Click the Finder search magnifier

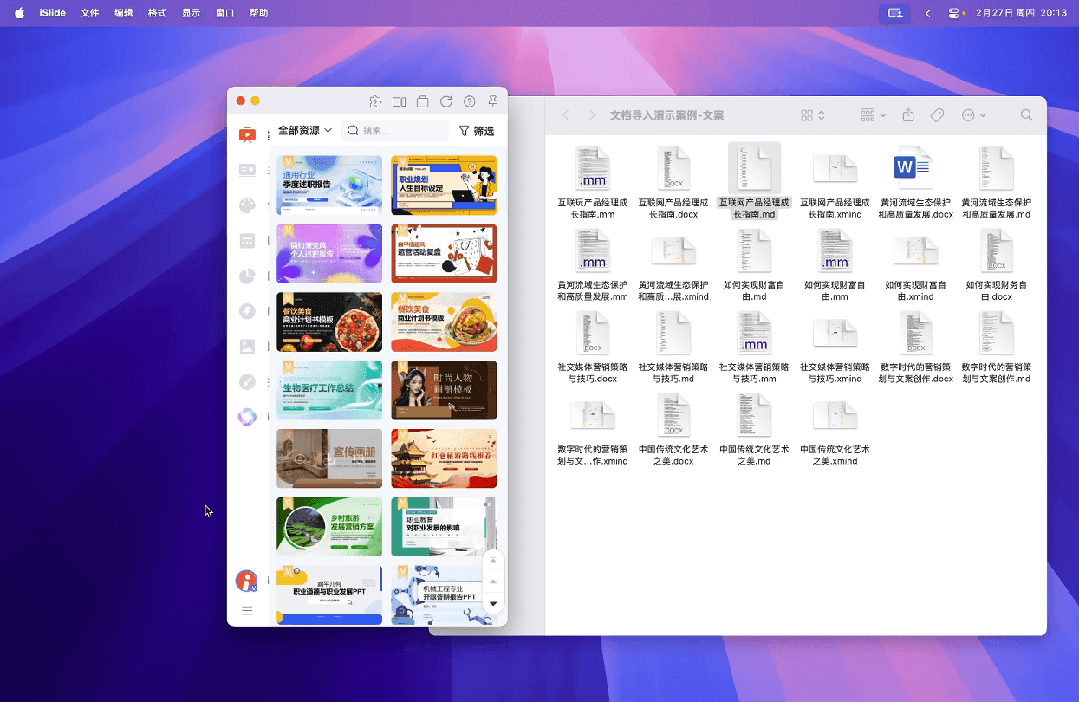[x=1026, y=115]
